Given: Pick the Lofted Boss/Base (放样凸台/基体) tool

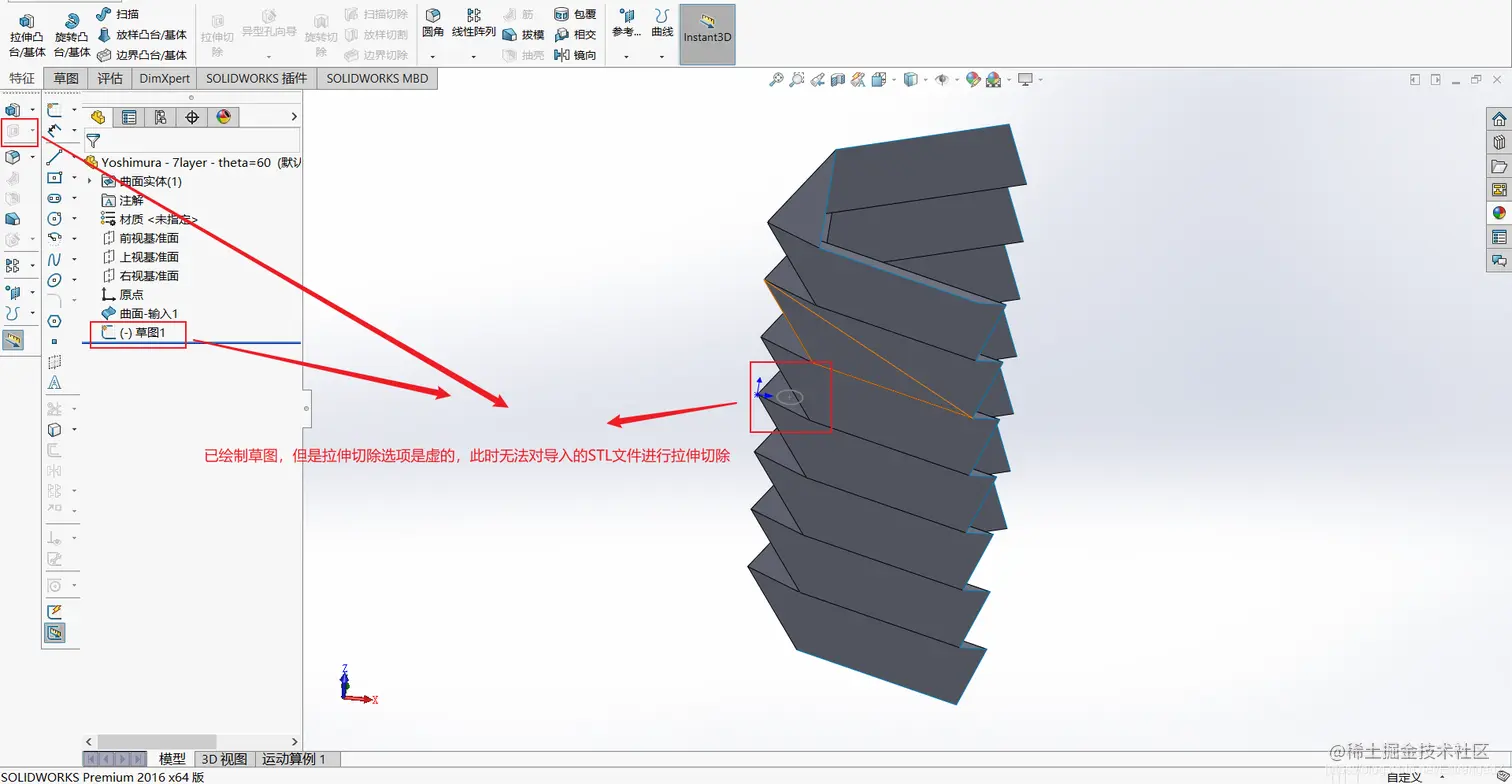Looking at the screenshot, I should pos(142,35).
